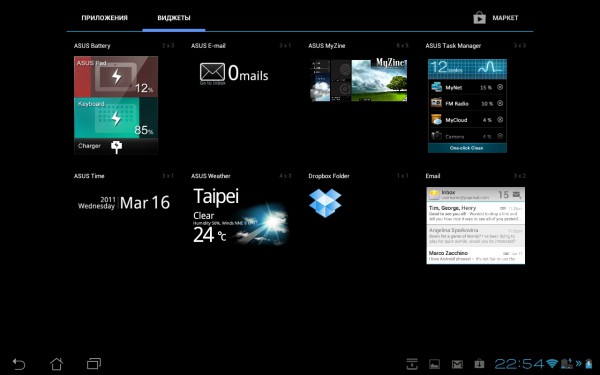Select the Dropbox box icon

[x=325, y=203]
